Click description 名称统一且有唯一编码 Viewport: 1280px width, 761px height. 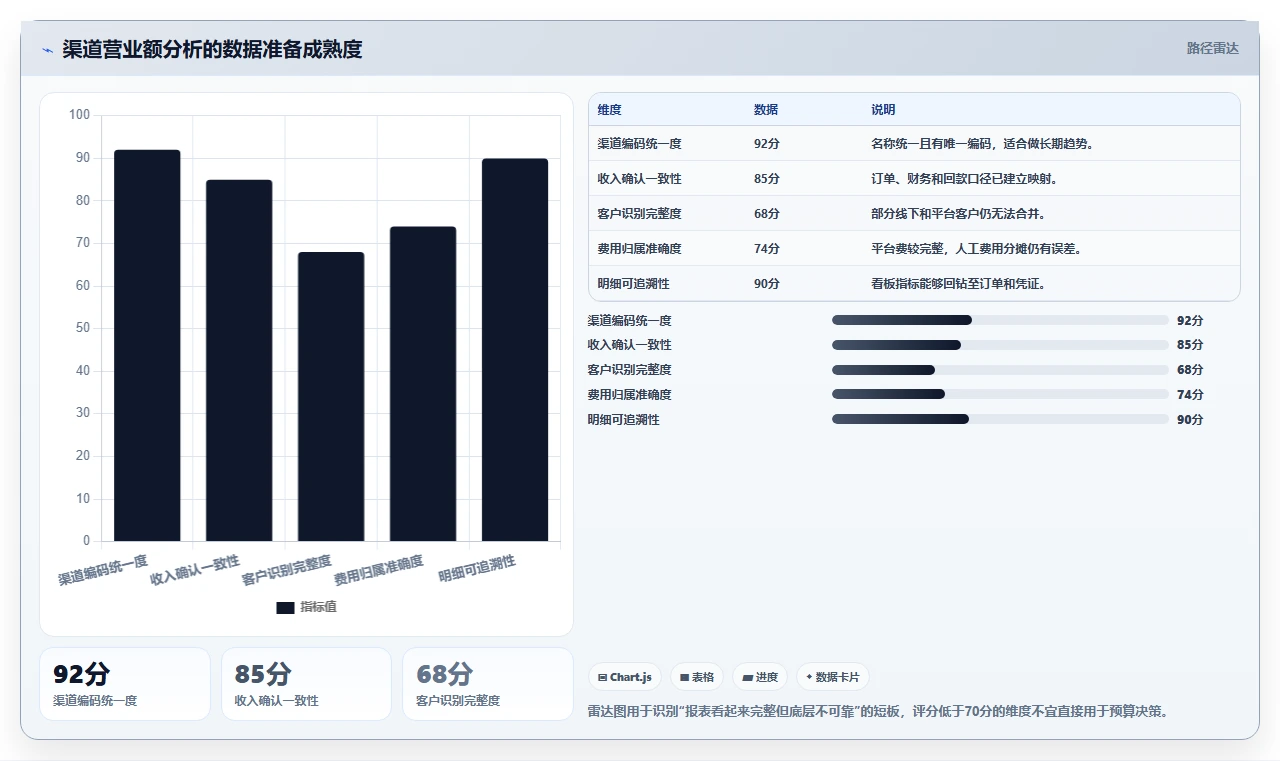click(x=983, y=144)
